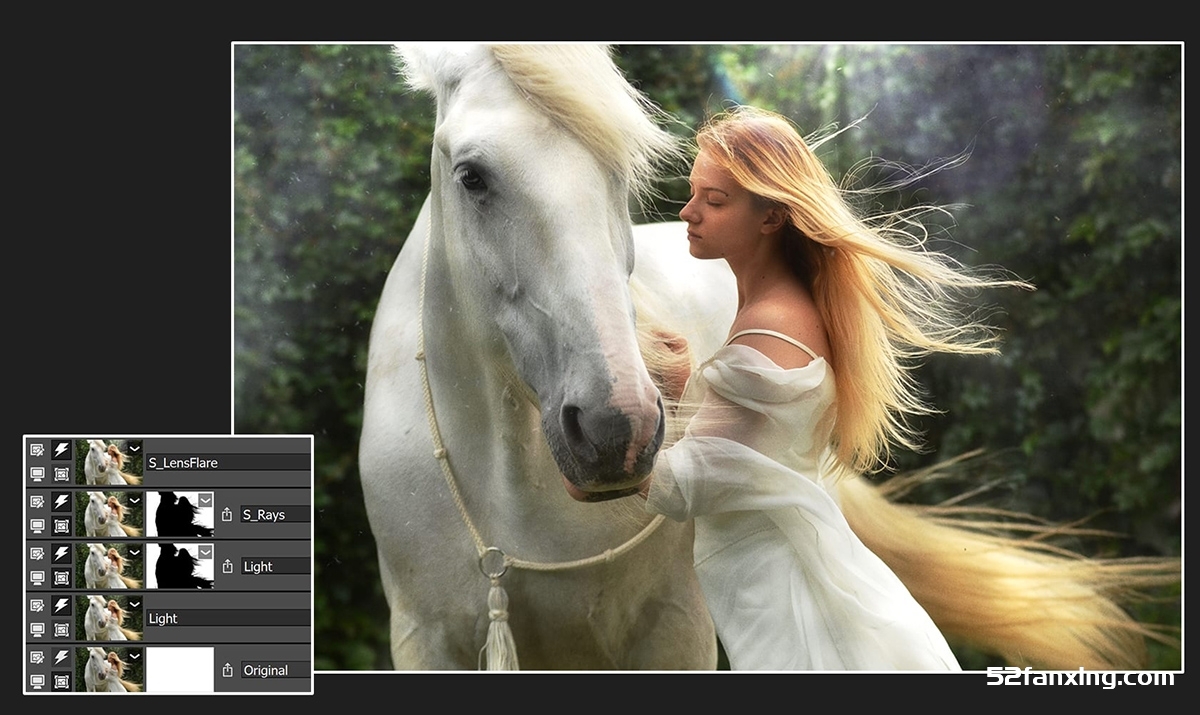Click the export icon beside S_Rays name

tap(227, 515)
